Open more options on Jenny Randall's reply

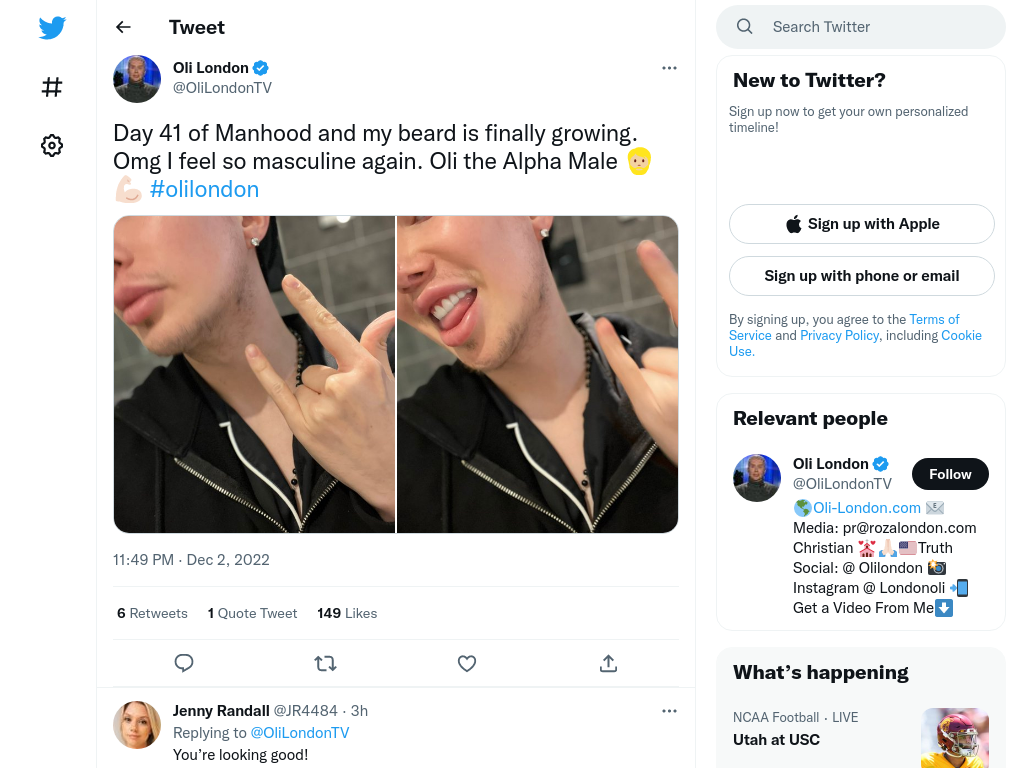point(669,711)
